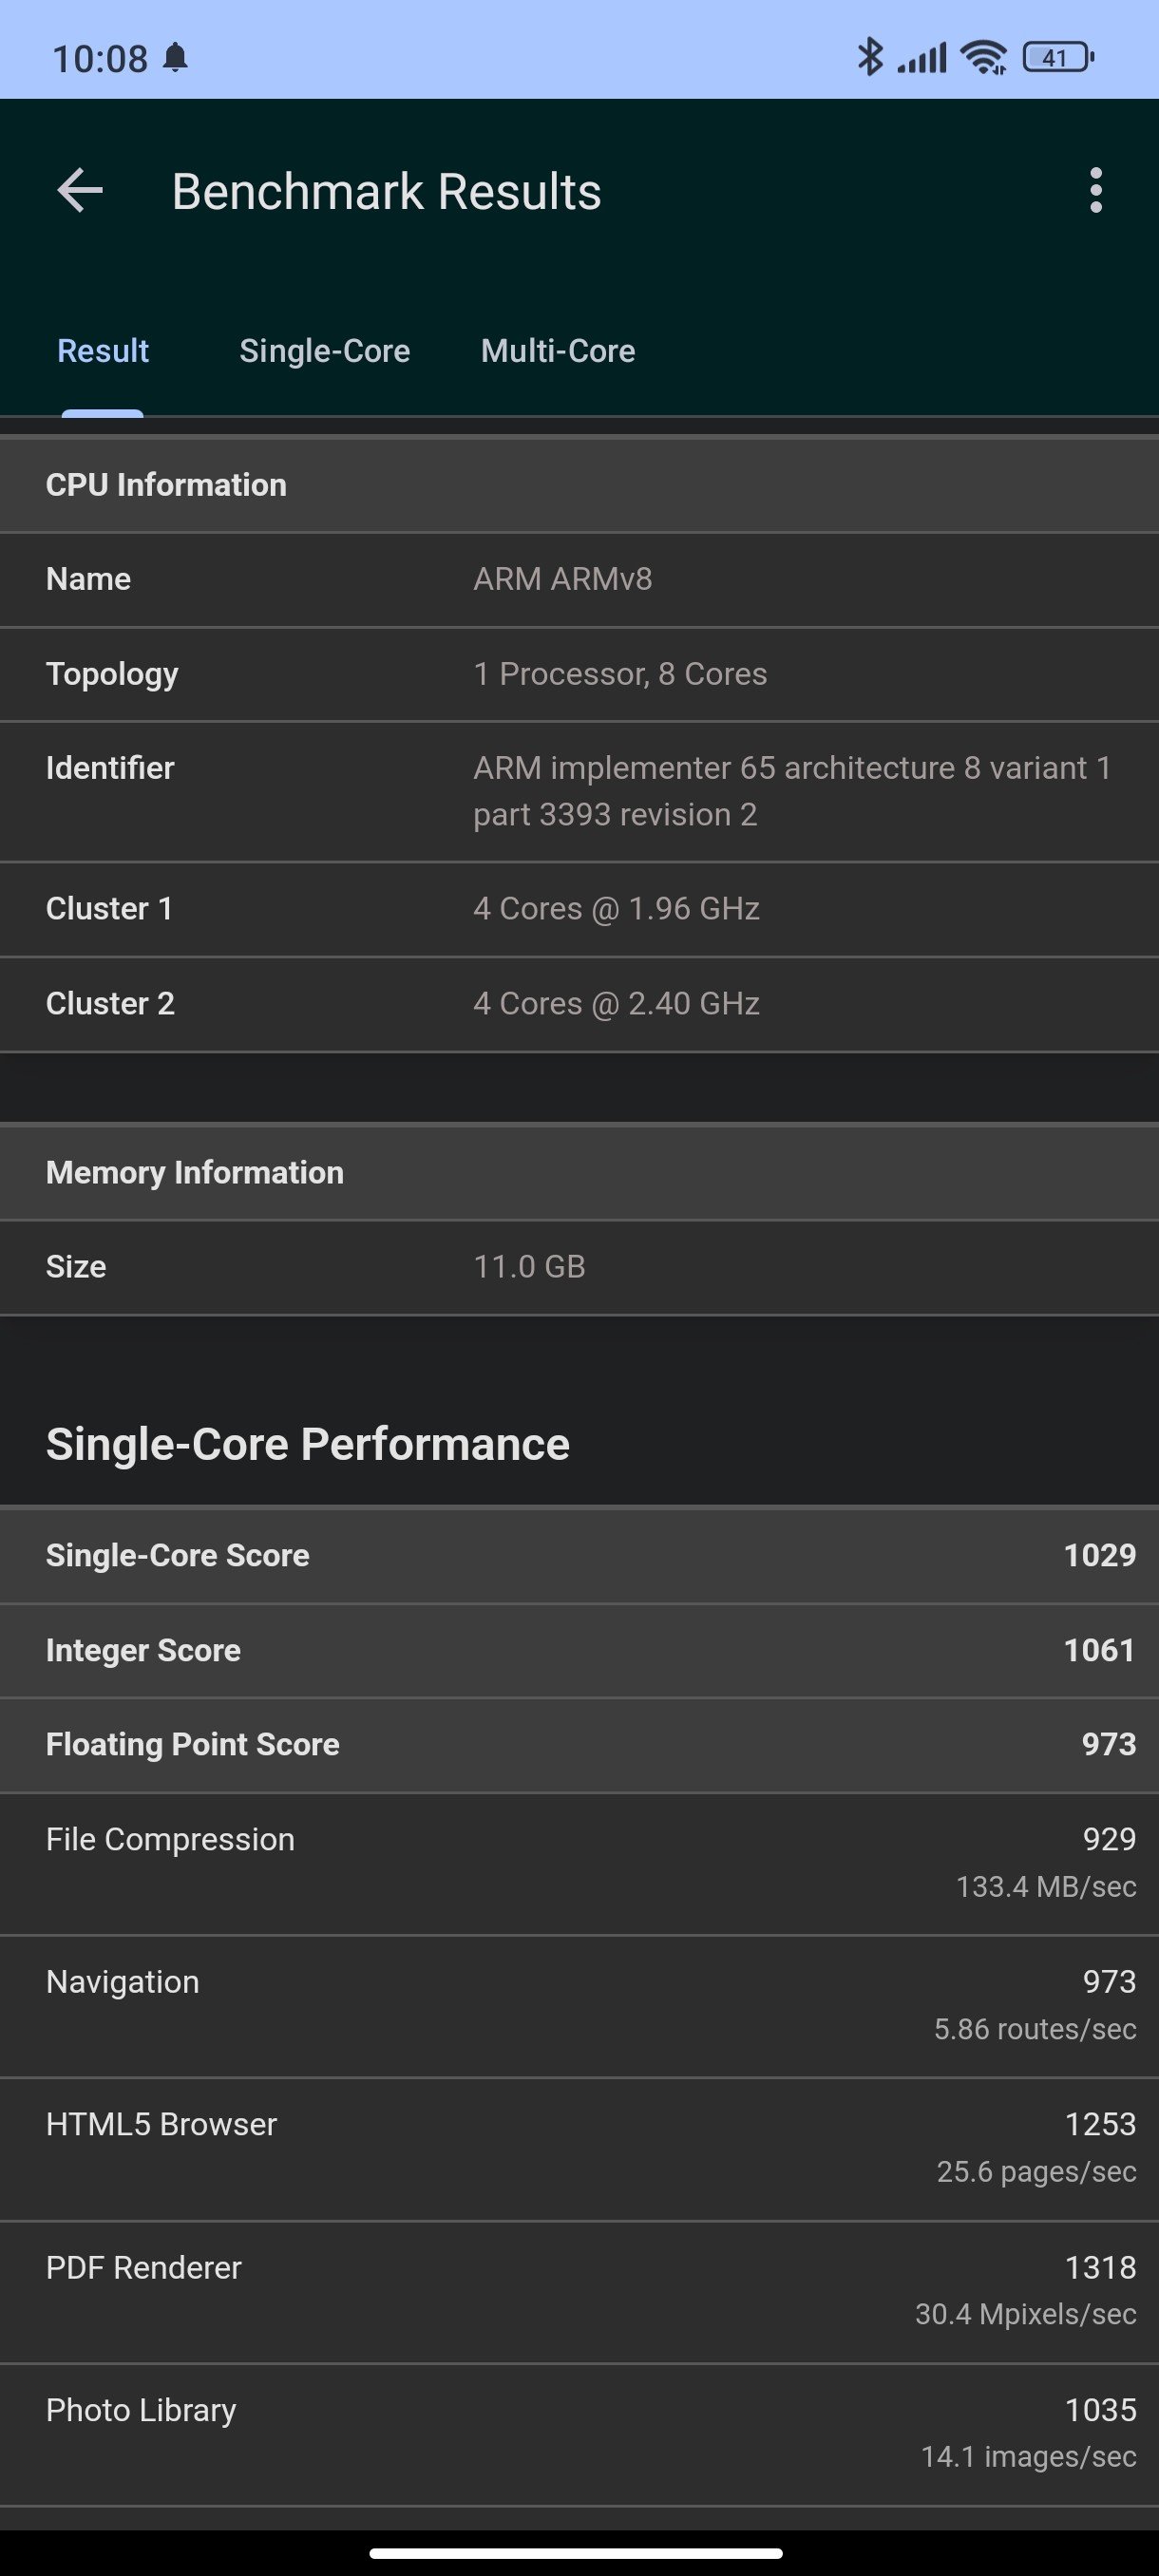Tap the Benchmark Results title
The width and height of the screenshot is (1159, 2576).
[386, 191]
